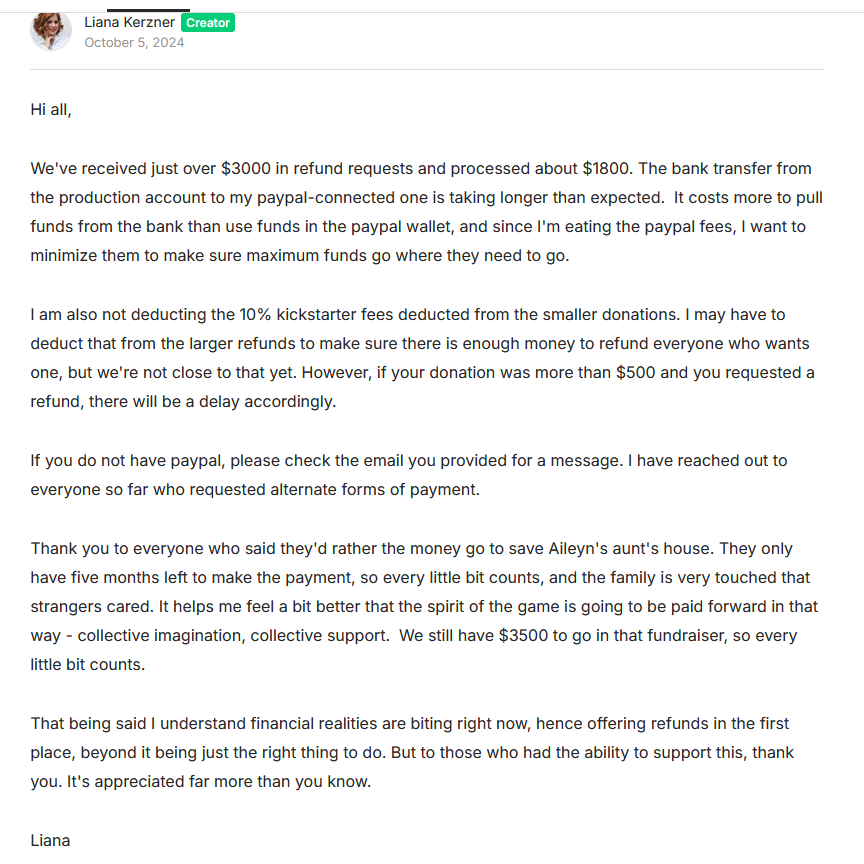Click Liana Kerzner's profile avatar
The image size is (864, 864).
pyautogui.click(x=51, y=31)
